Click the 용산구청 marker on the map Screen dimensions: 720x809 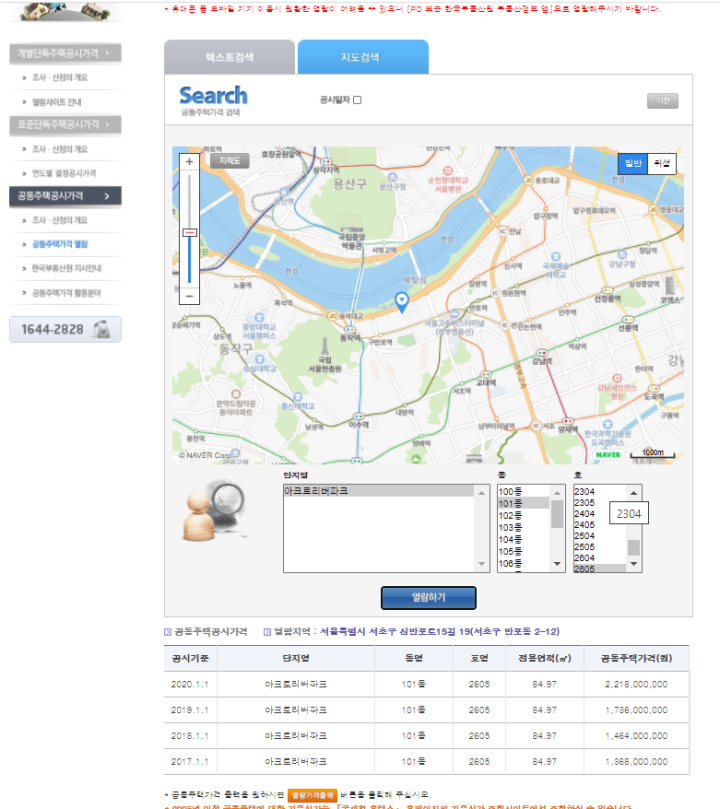392,177
